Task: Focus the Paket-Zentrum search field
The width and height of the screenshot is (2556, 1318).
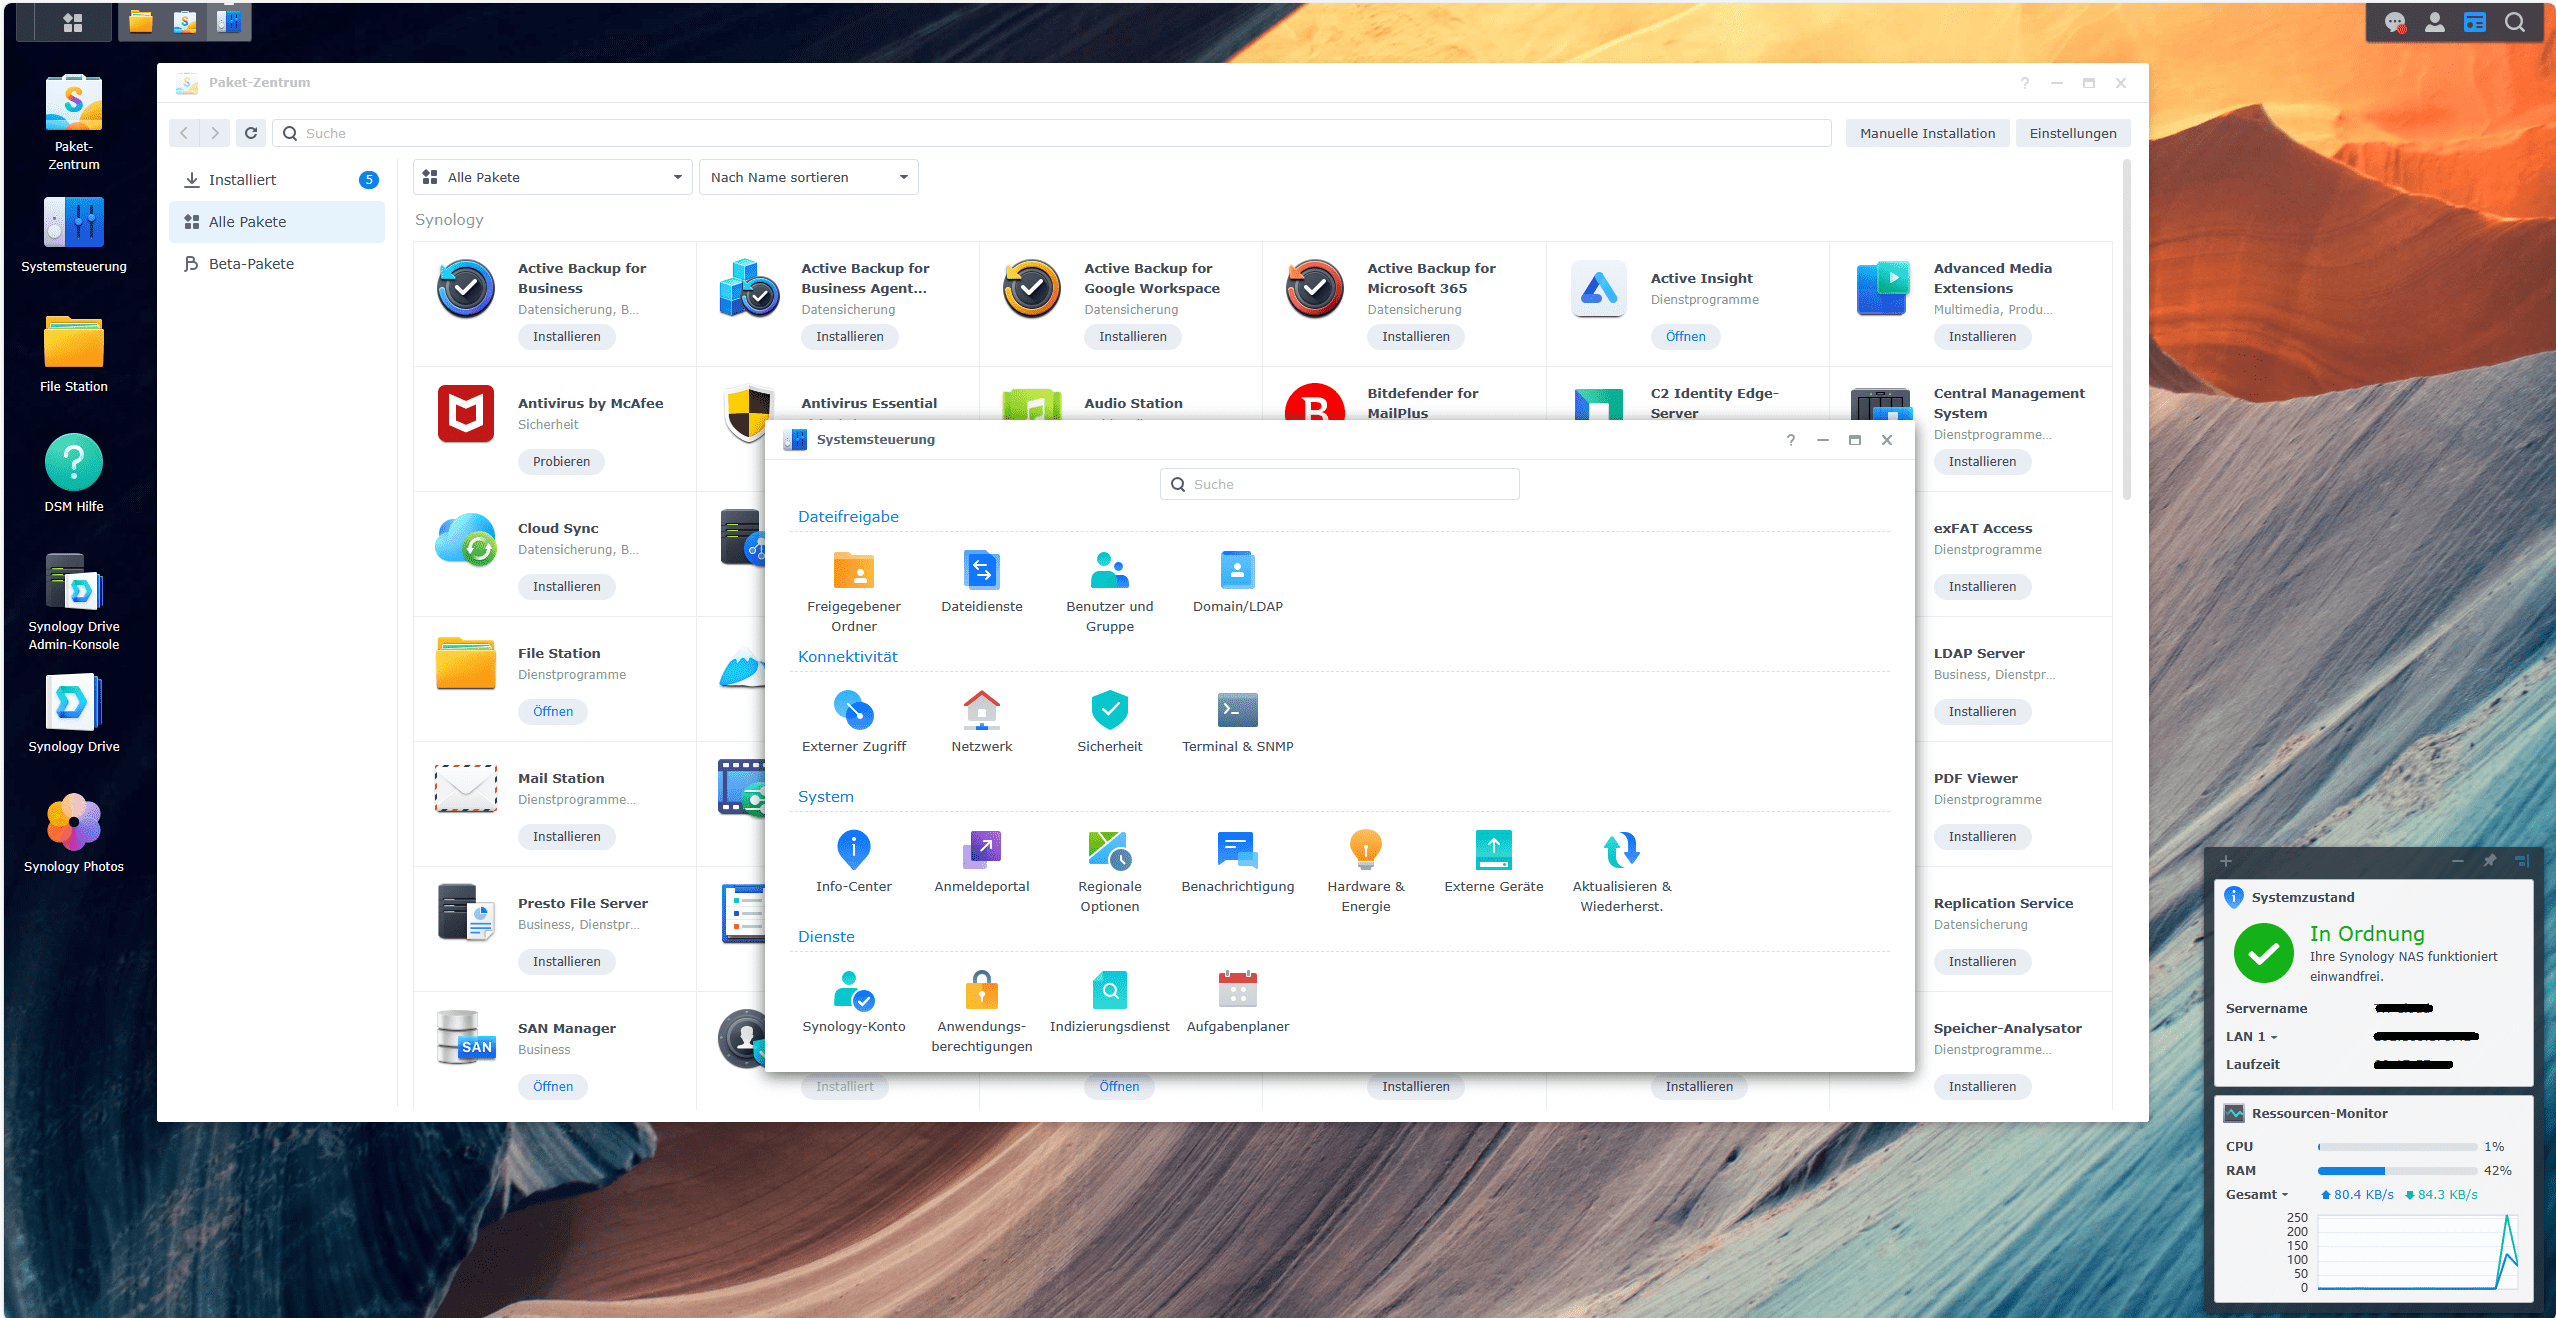Action: (x=1054, y=133)
